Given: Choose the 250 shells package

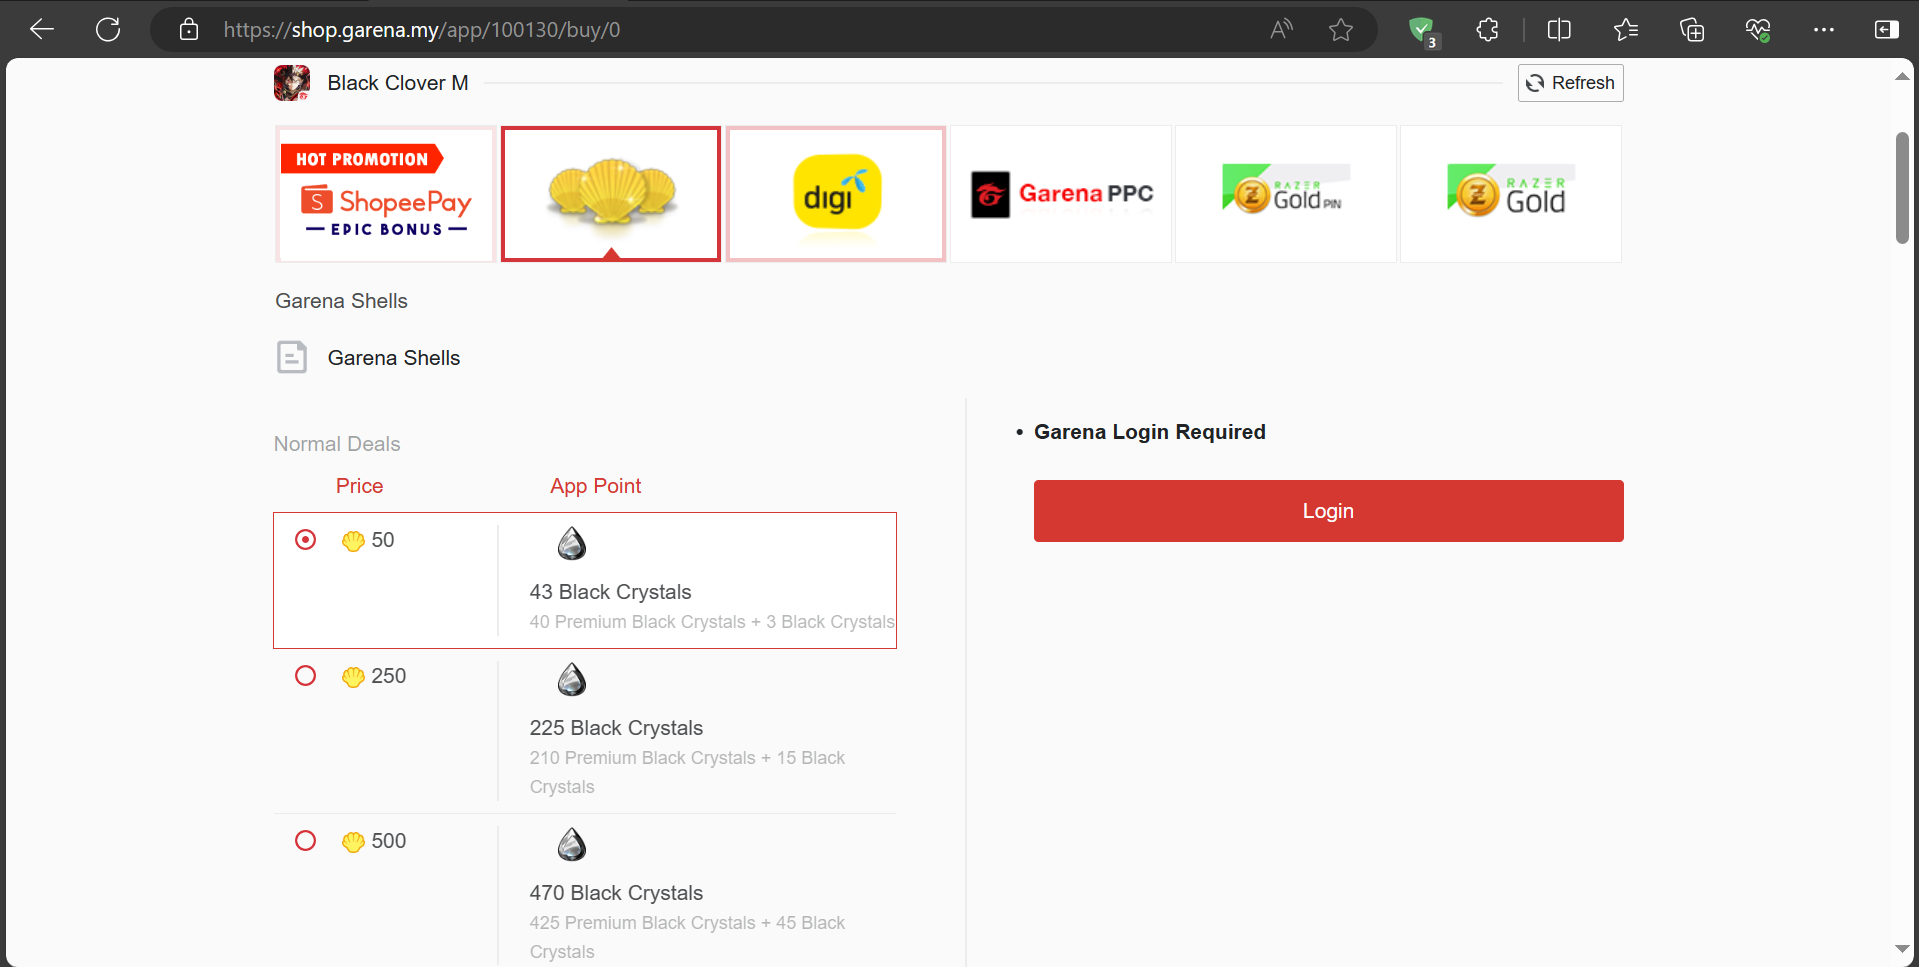Looking at the screenshot, I should click(x=305, y=676).
